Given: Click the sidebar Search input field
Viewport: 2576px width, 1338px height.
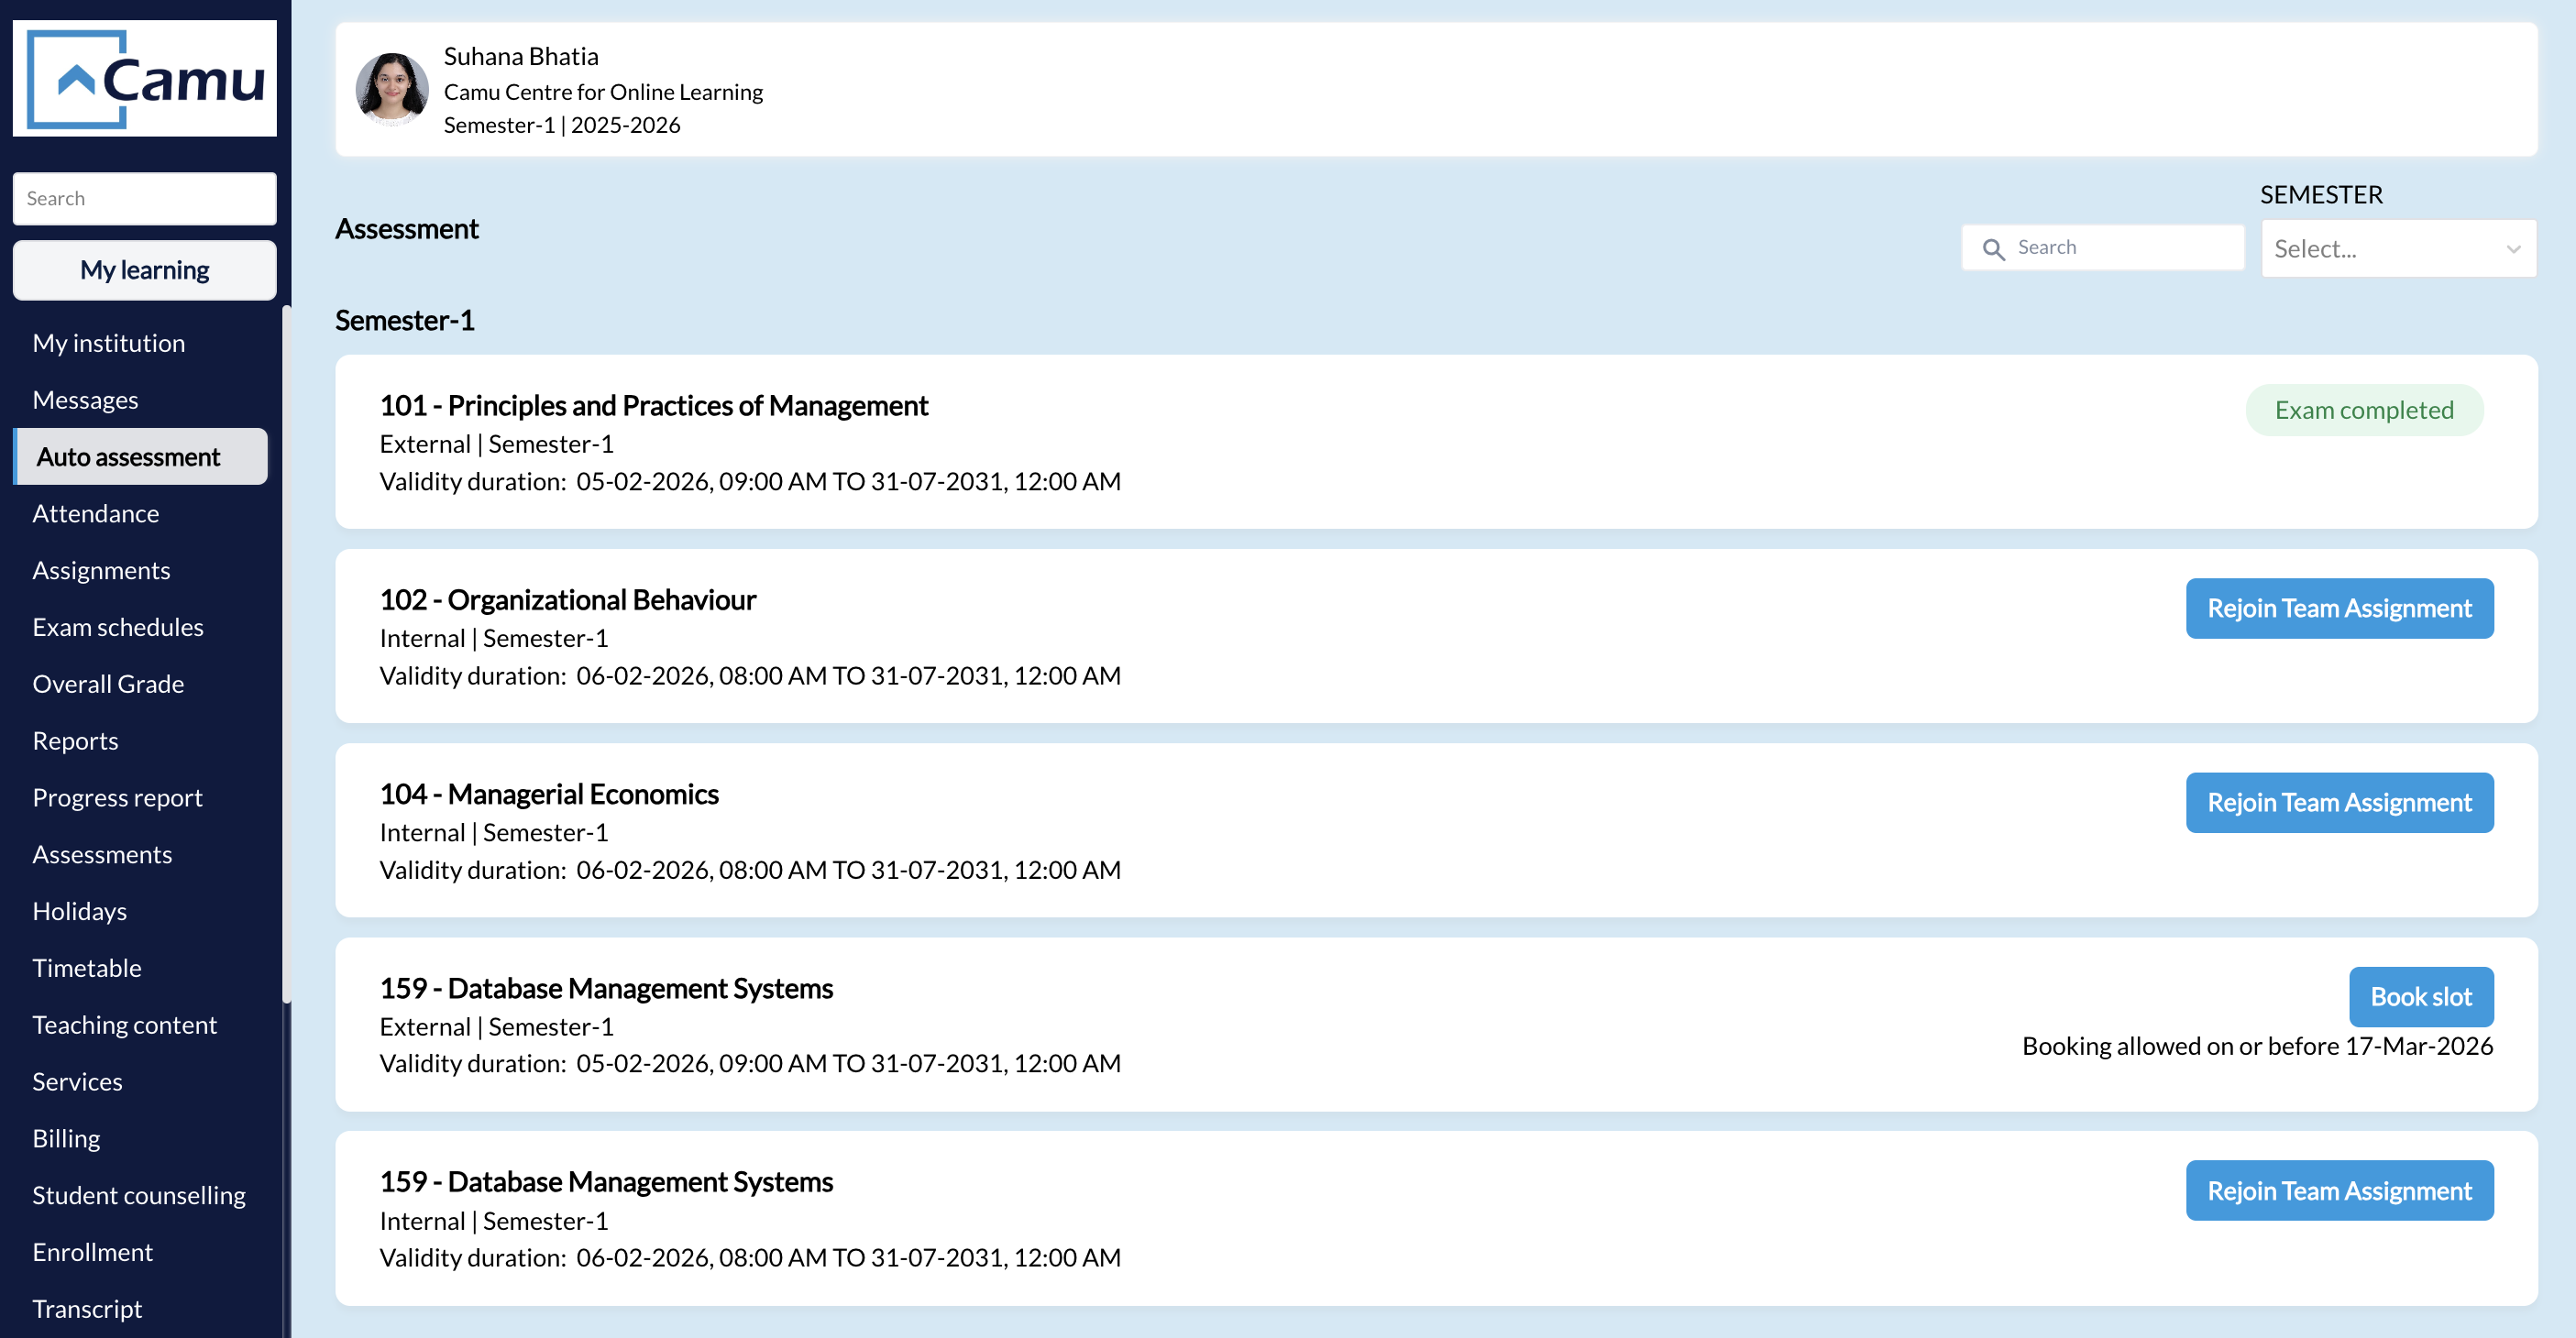Looking at the screenshot, I should coord(144,198).
